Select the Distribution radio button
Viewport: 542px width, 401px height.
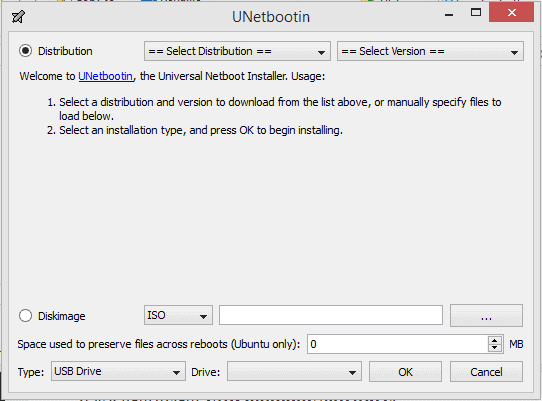tap(26, 51)
